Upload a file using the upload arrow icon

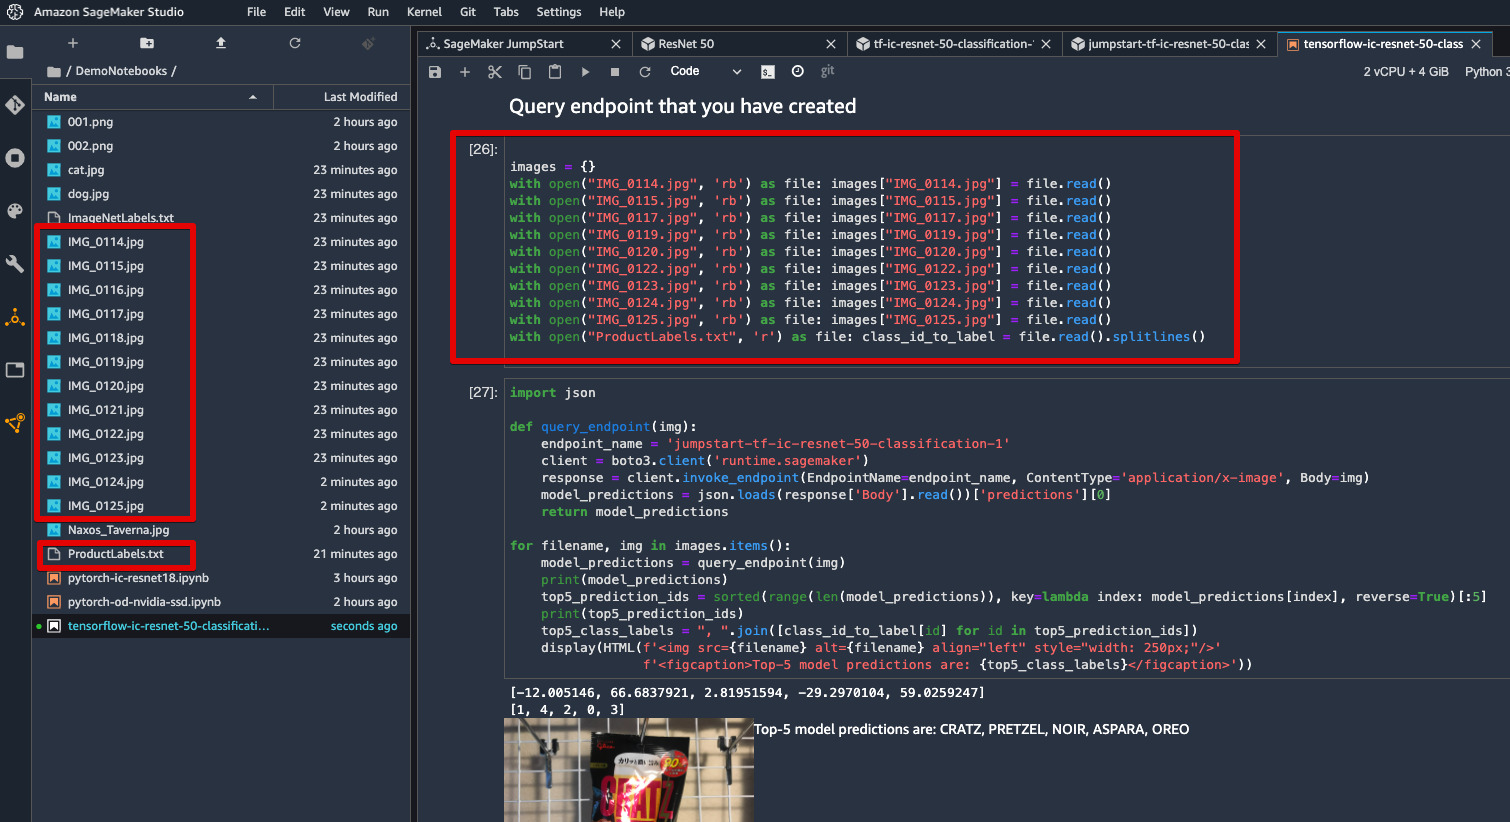221,43
